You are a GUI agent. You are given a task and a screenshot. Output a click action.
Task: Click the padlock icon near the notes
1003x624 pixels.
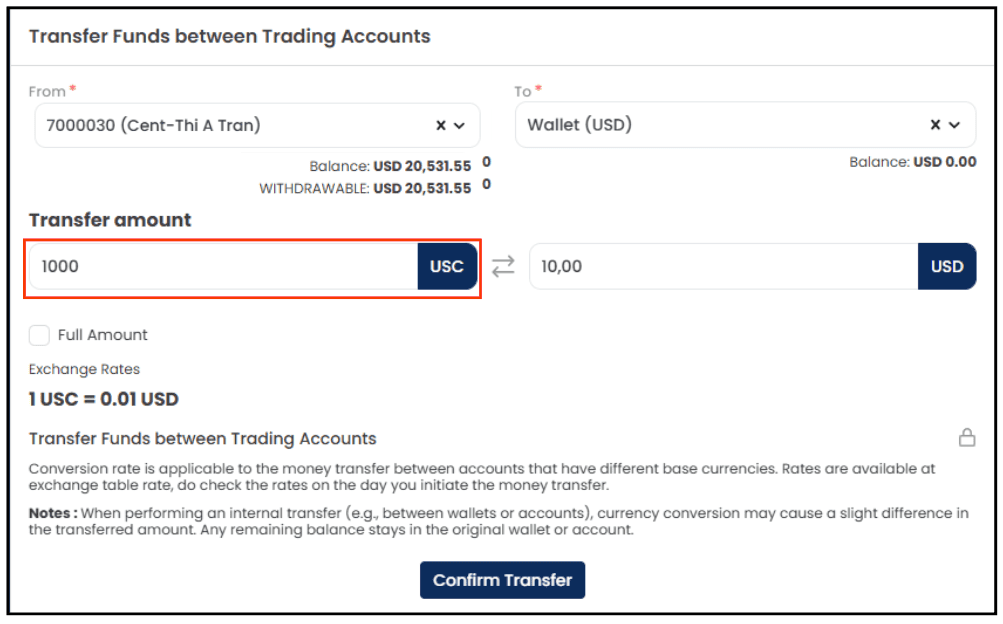(967, 437)
